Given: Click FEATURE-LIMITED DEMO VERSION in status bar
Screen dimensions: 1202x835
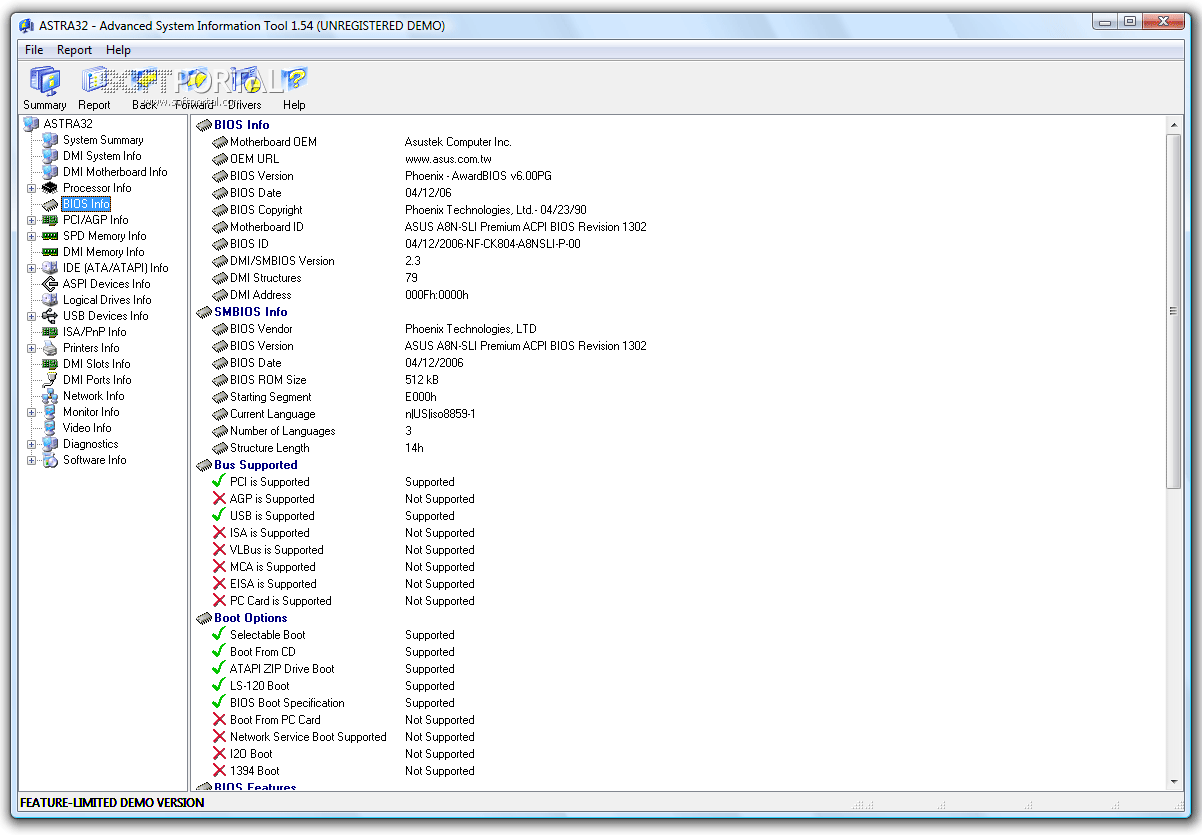Looking at the screenshot, I should (112, 802).
